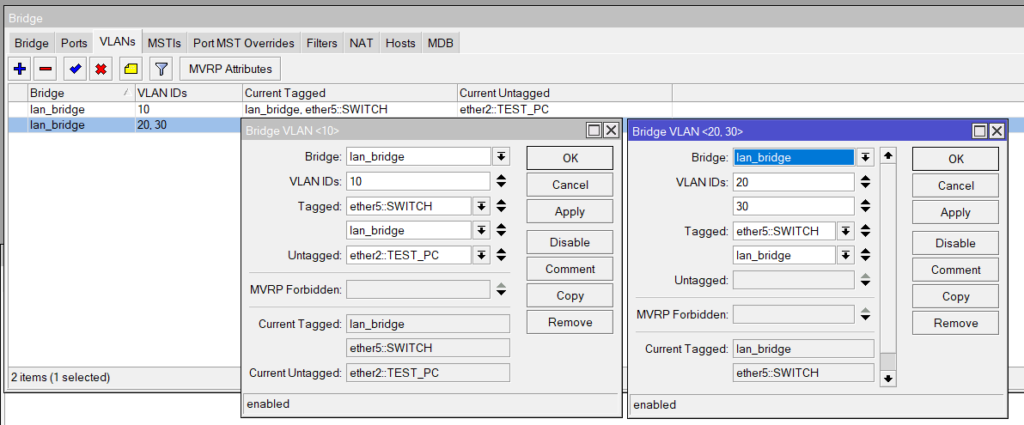Open the Filters tab

pos(322,43)
